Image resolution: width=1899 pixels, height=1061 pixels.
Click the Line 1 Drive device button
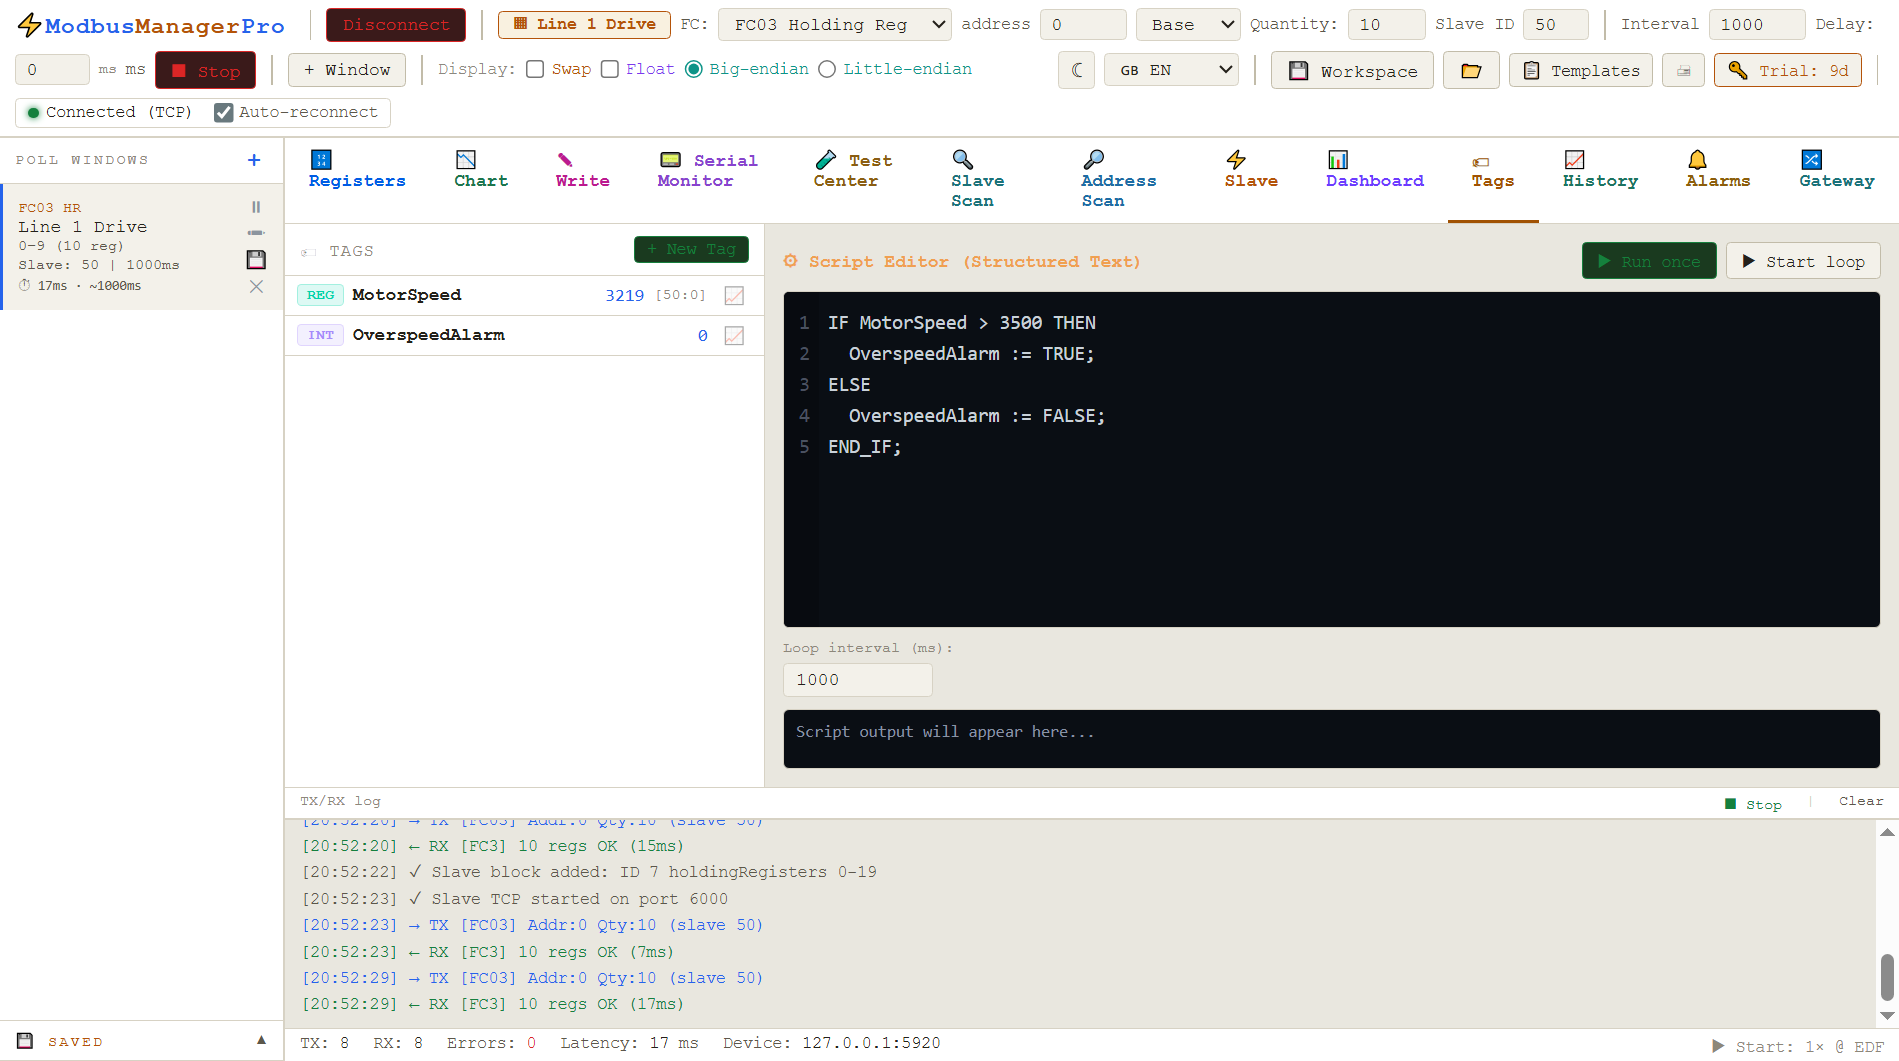tap(584, 24)
